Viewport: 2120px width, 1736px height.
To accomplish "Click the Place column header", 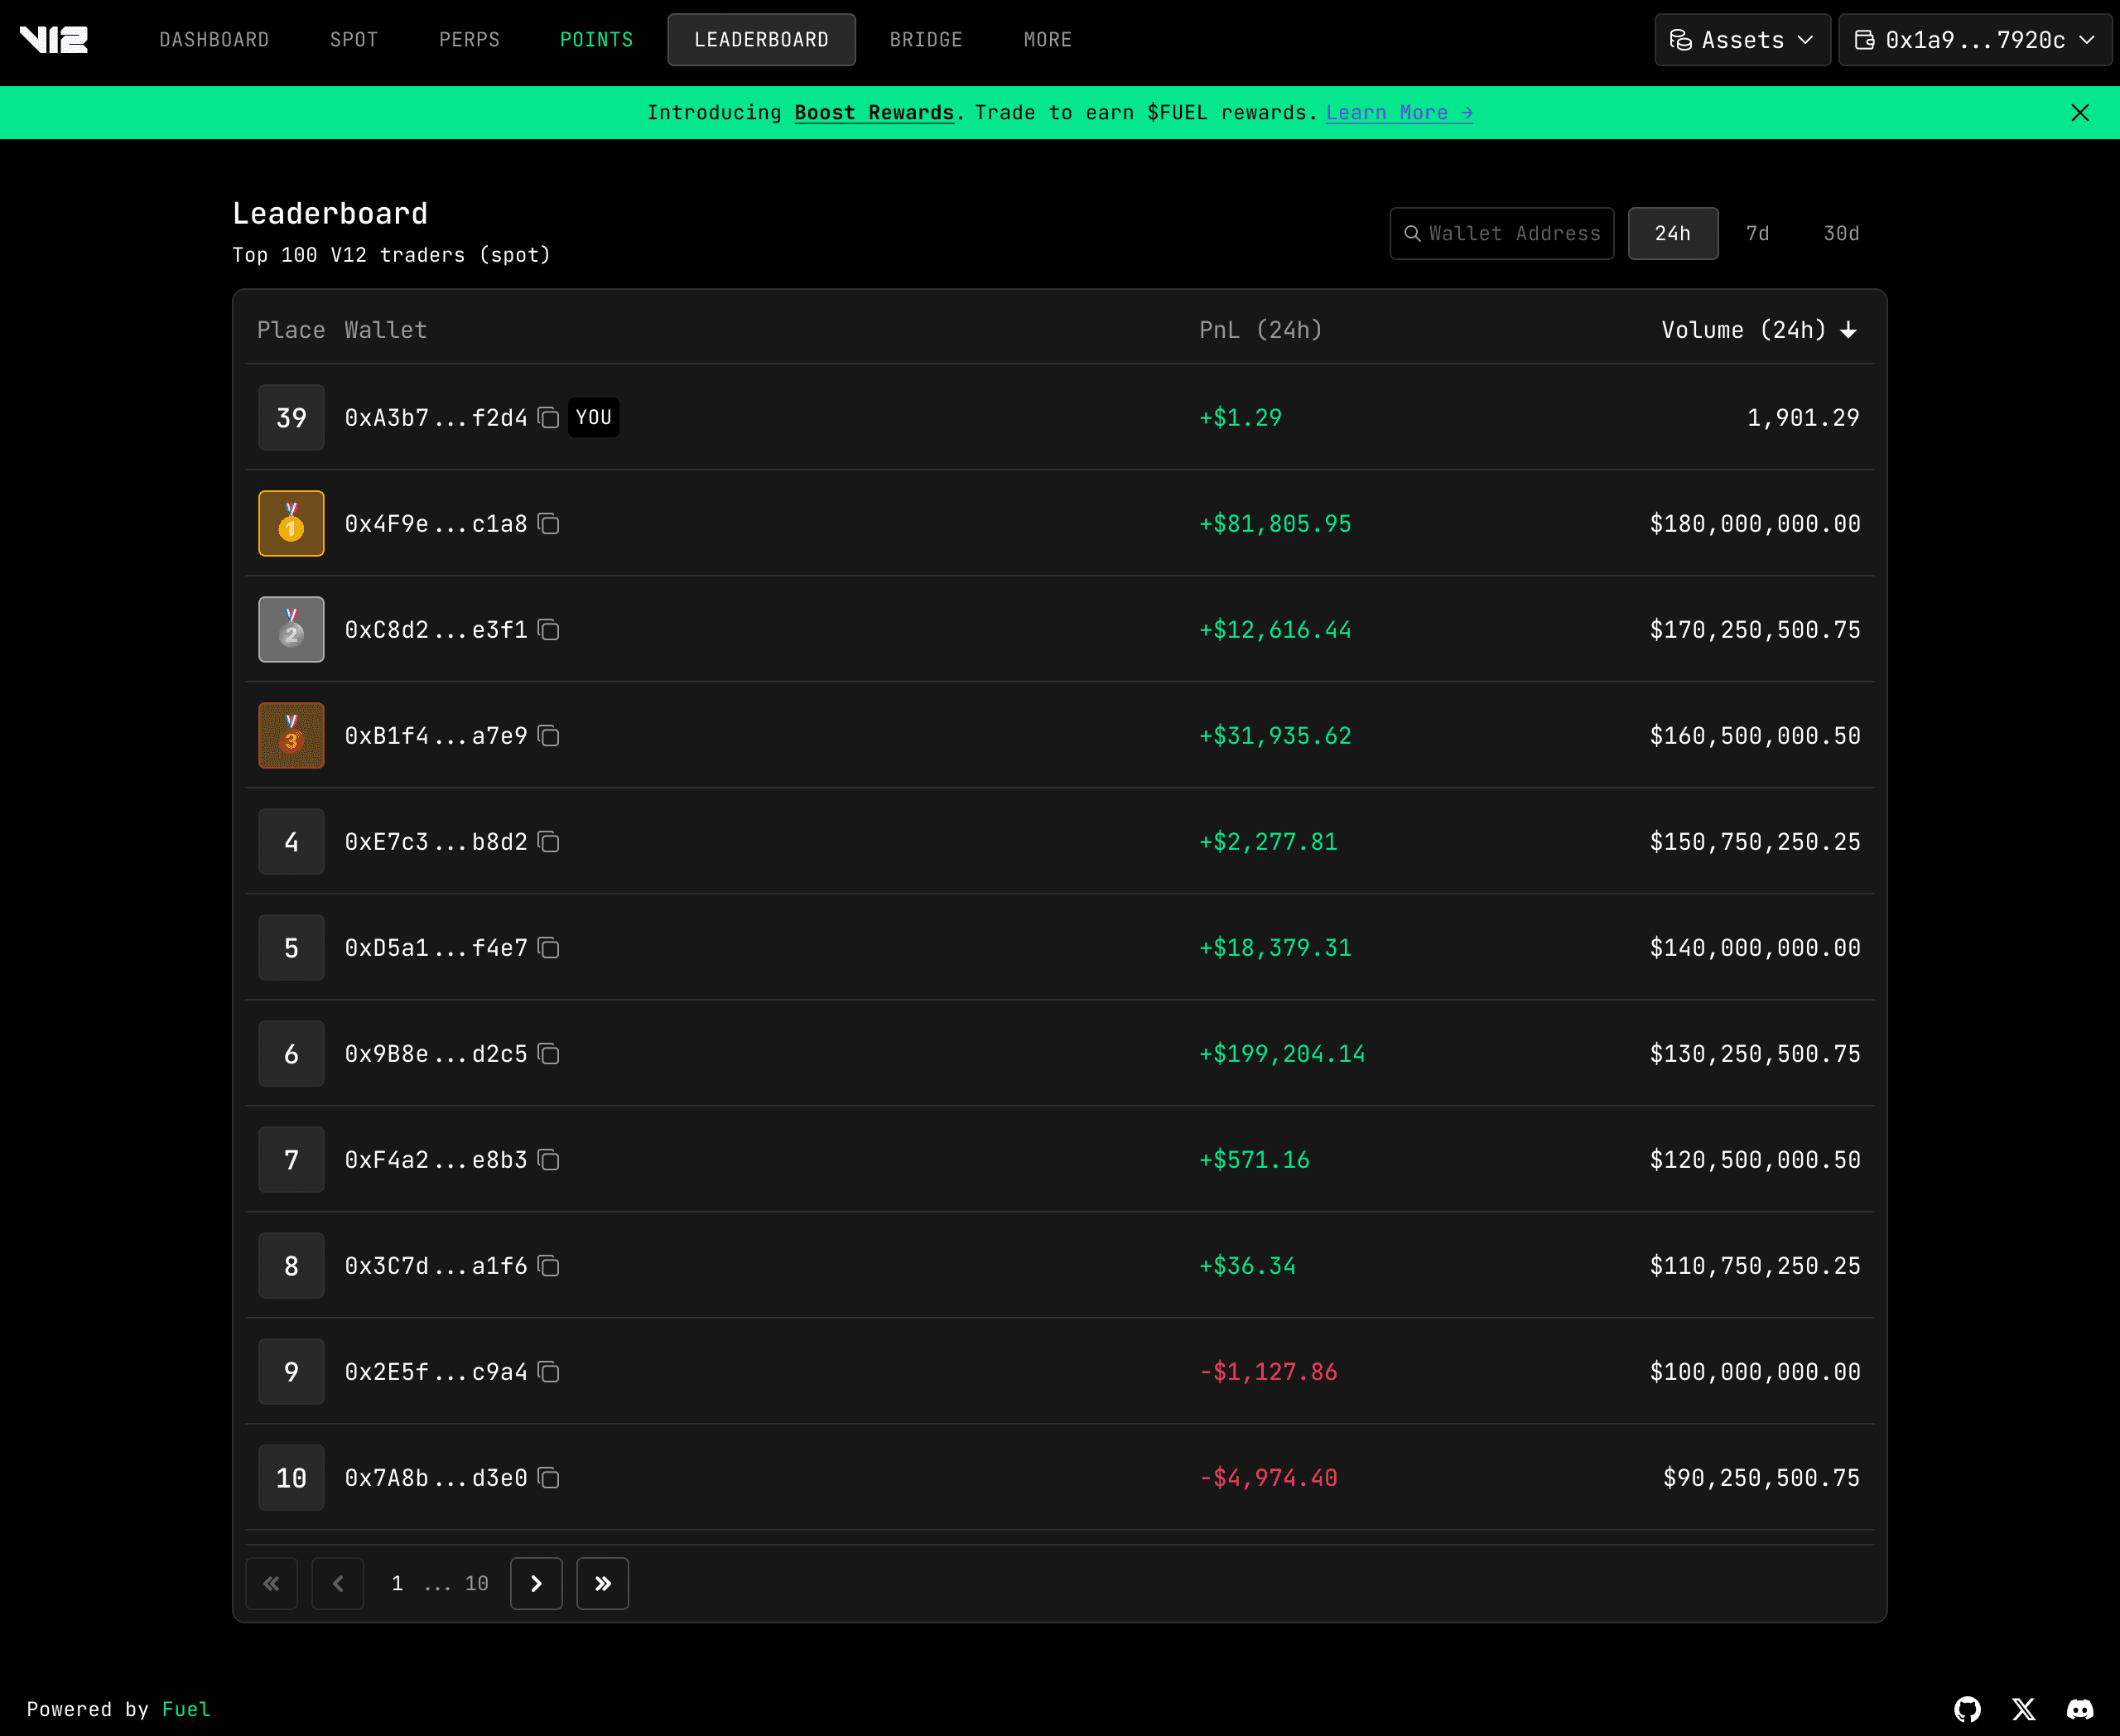I will [x=291, y=330].
